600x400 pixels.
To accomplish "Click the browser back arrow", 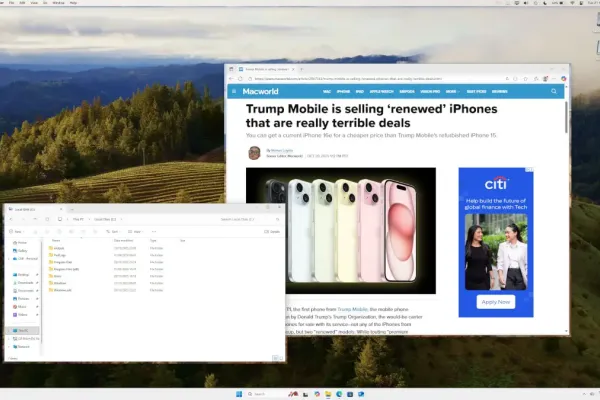I will pyautogui.click(x=231, y=79).
